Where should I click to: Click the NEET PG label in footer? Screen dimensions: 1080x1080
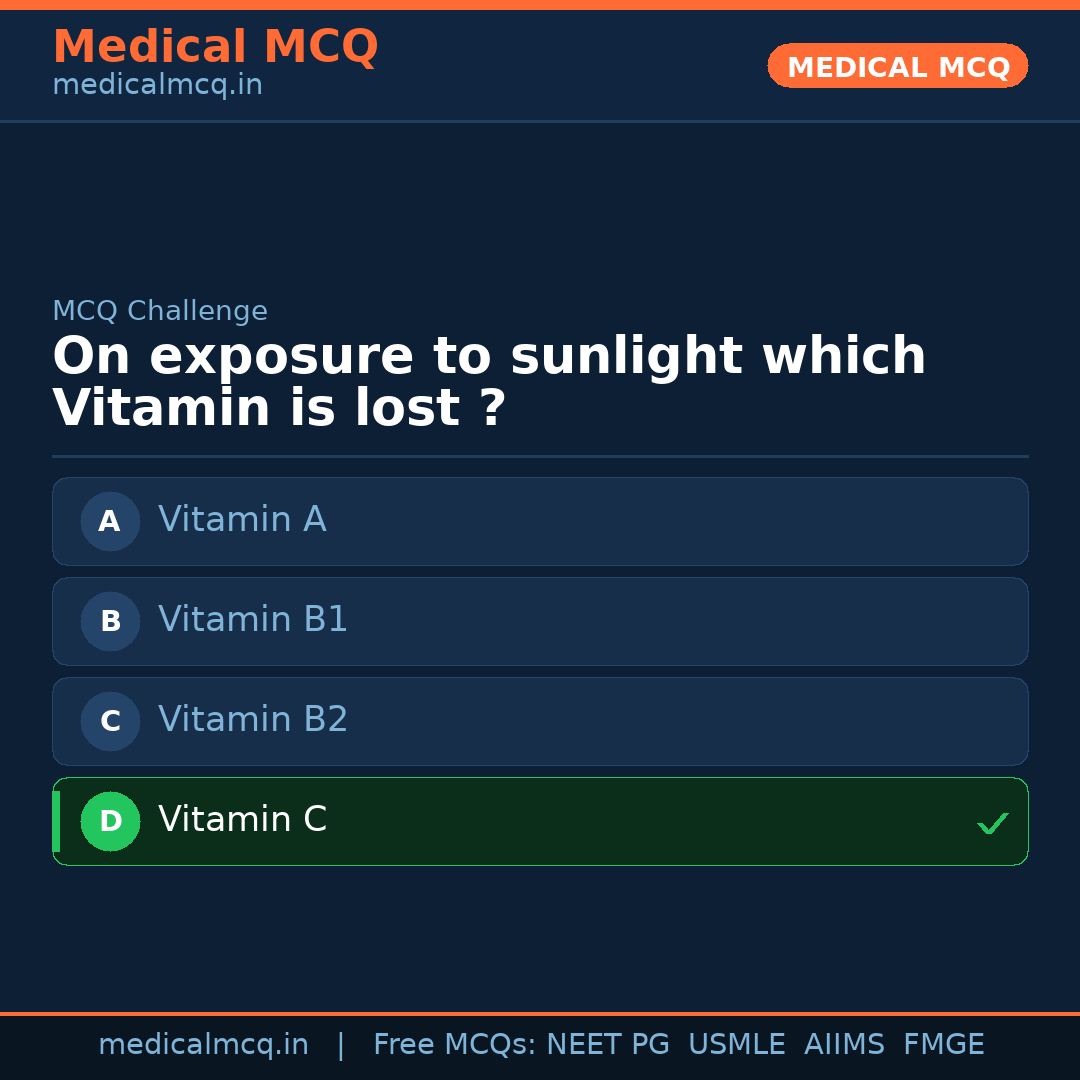tap(607, 1044)
